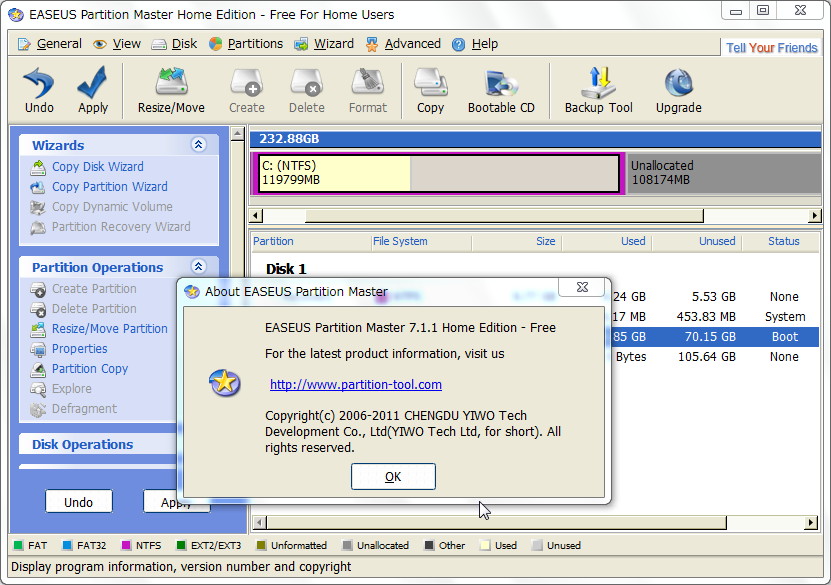Select the Format toolbar icon

click(367, 90)
